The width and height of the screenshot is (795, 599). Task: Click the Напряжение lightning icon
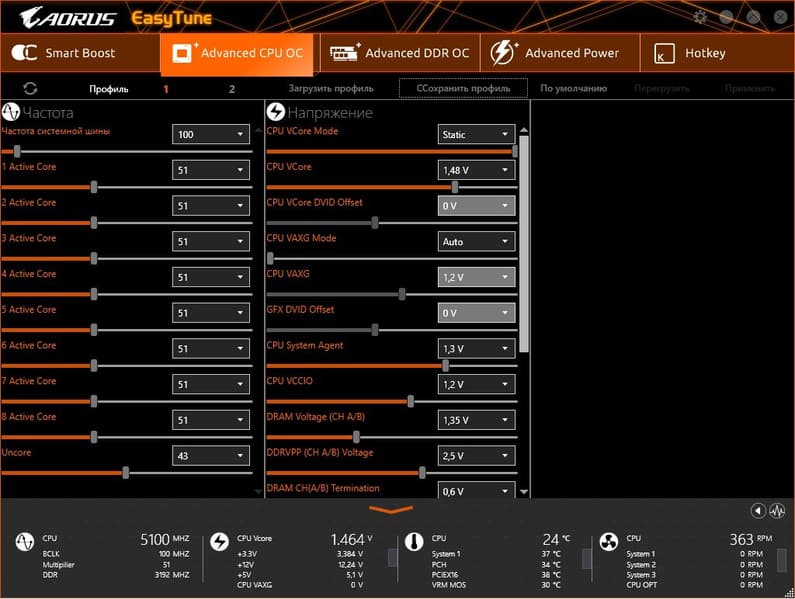(x=276, y=112)
